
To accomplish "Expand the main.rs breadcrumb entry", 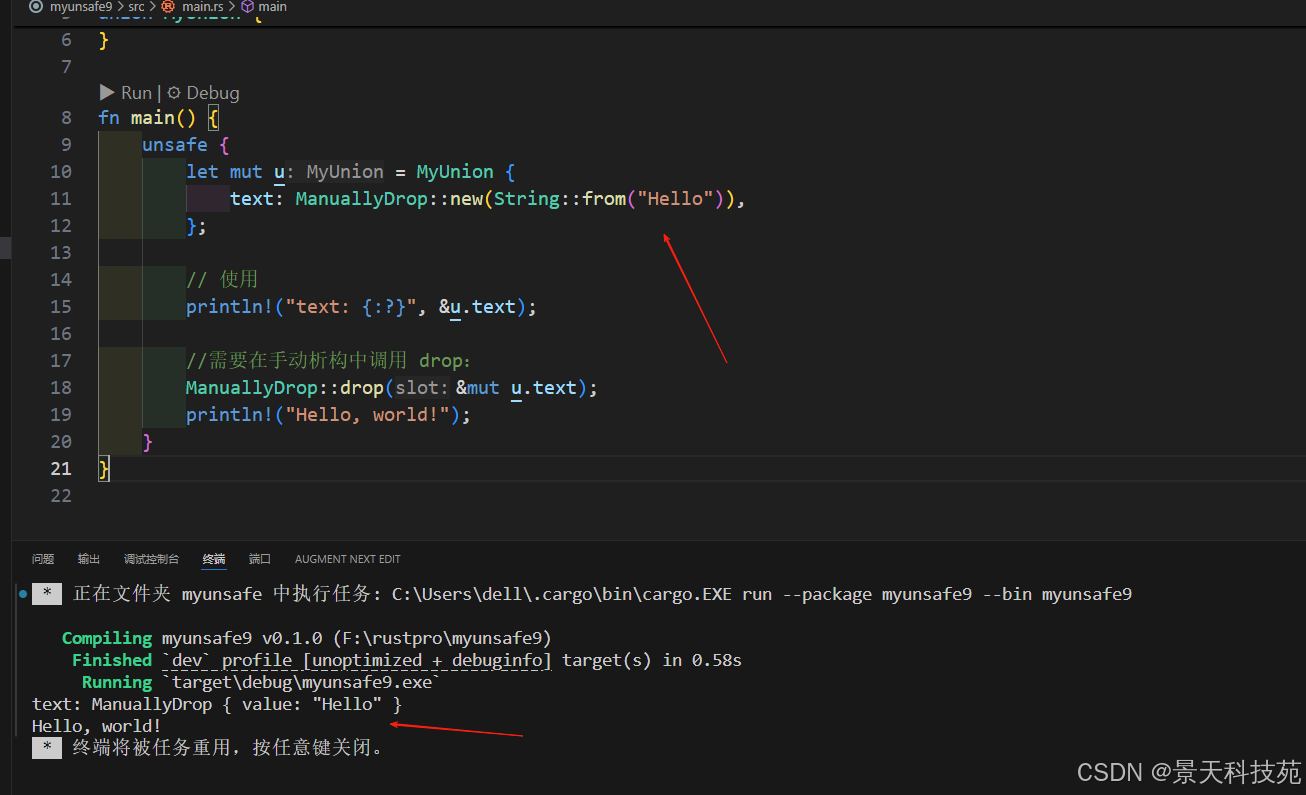I will pos(205,6).
